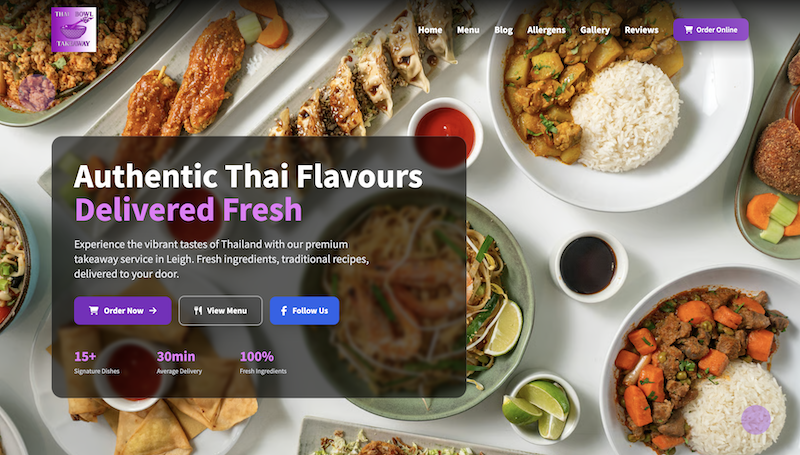Open the Reviews page
800x455 pixels.
(x=641, y=30)
